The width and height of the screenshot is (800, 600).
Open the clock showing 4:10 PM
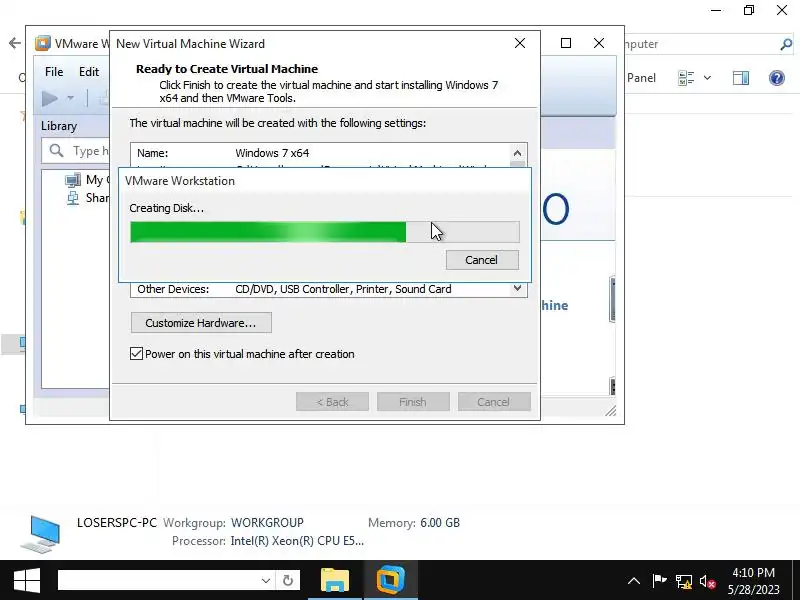(754, 581)
